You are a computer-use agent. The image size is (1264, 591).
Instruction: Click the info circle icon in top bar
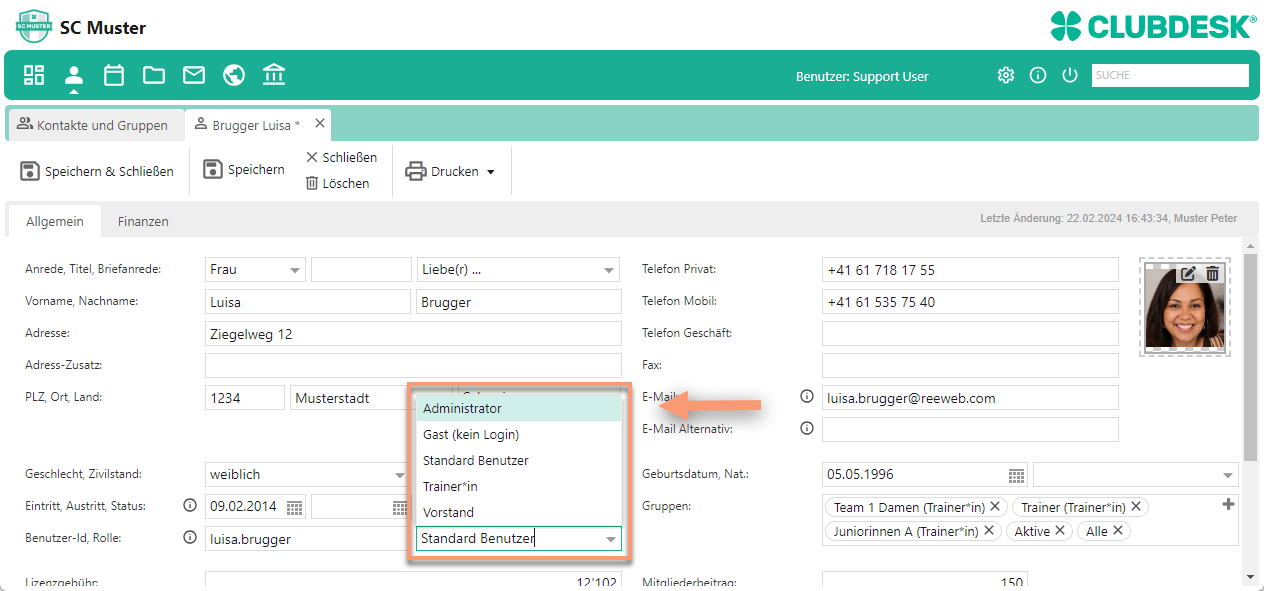click(1038, 75)
